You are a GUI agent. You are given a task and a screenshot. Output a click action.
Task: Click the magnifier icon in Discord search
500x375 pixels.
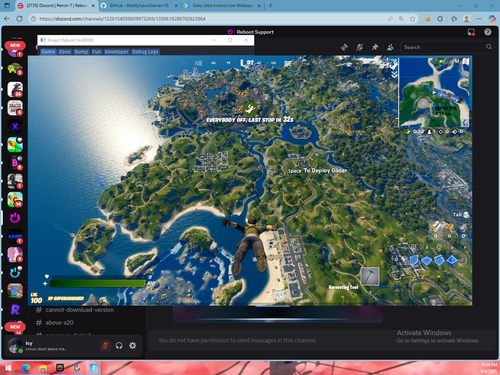pyautogui.click(x=489, y=47)
